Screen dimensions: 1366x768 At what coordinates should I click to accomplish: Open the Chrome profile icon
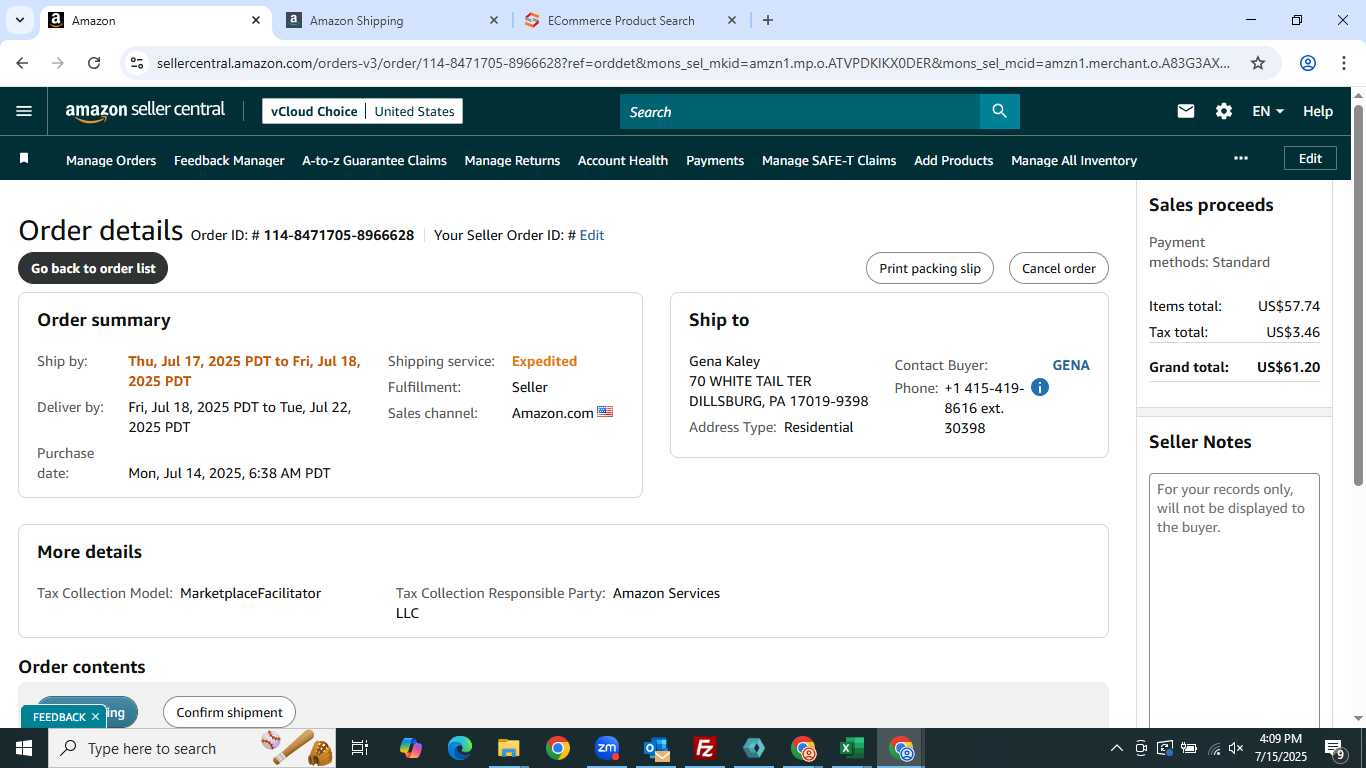click(1308, 63)
